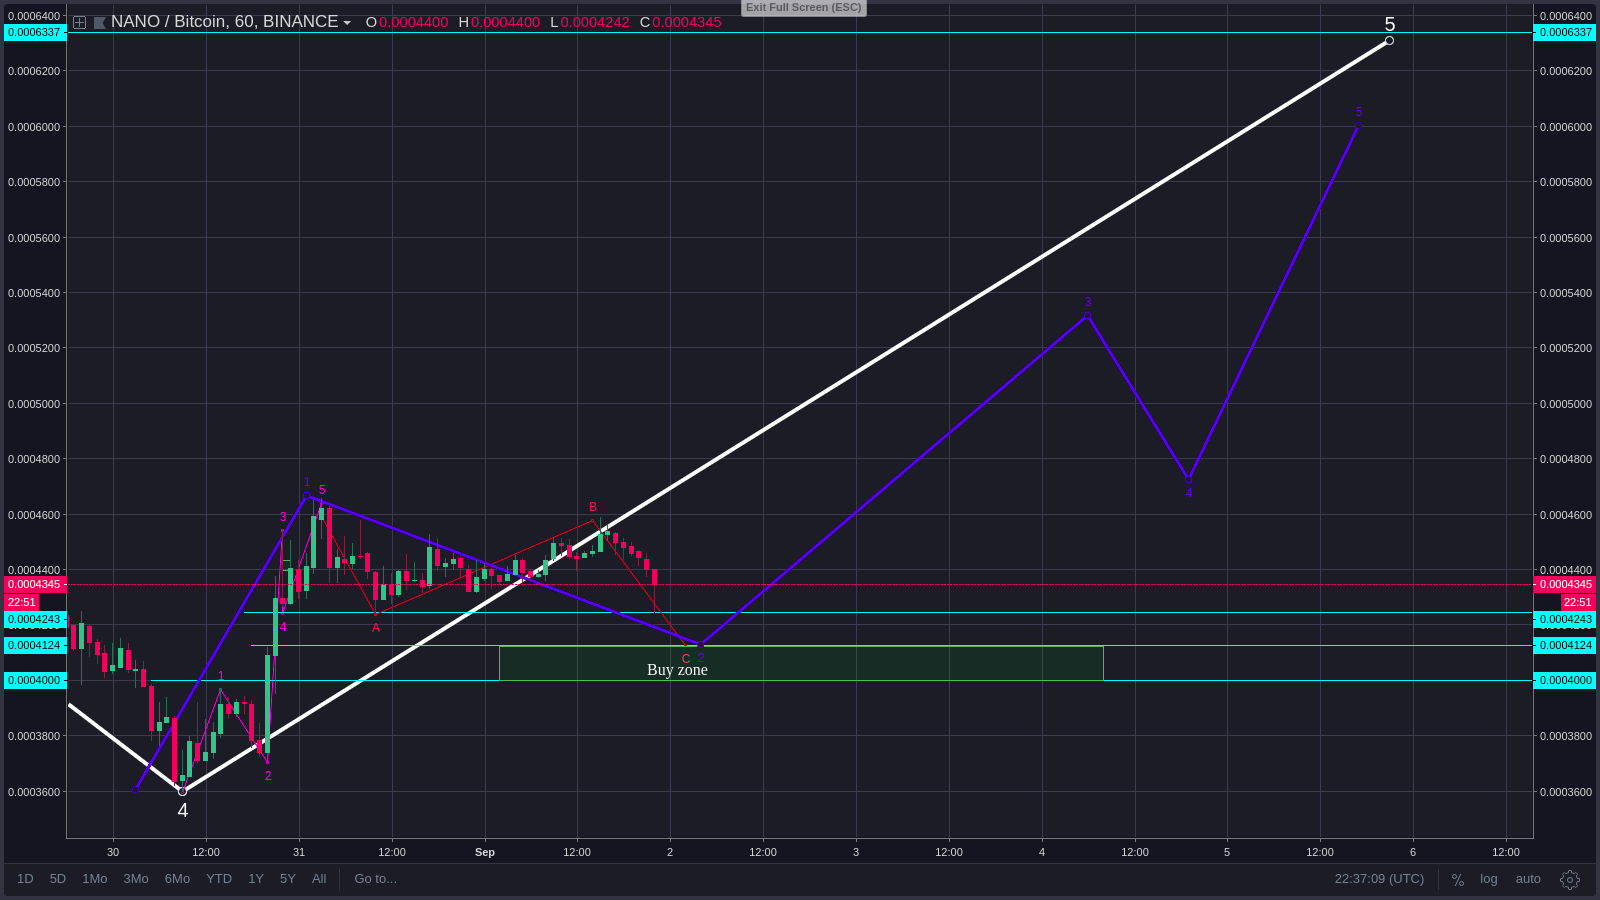
Task: Select the 5D time range
Action: (x=58, y=879)
